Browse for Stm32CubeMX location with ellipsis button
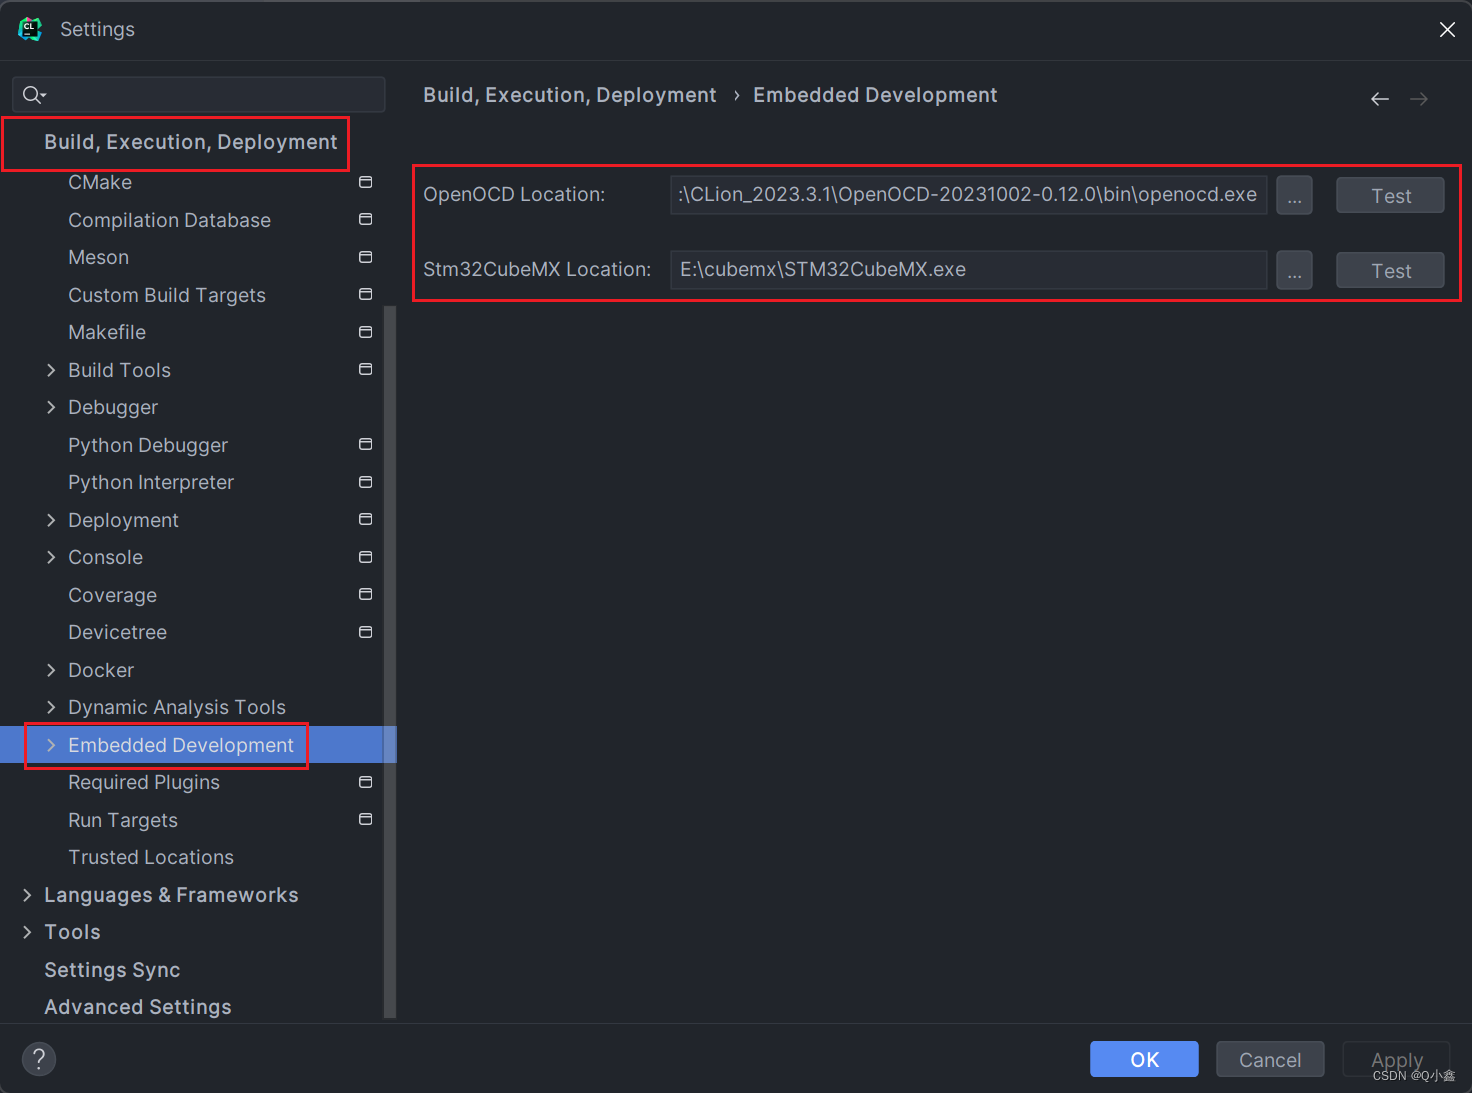The width and height of the screenshot is (1472, 1093). coord(1294,270)
